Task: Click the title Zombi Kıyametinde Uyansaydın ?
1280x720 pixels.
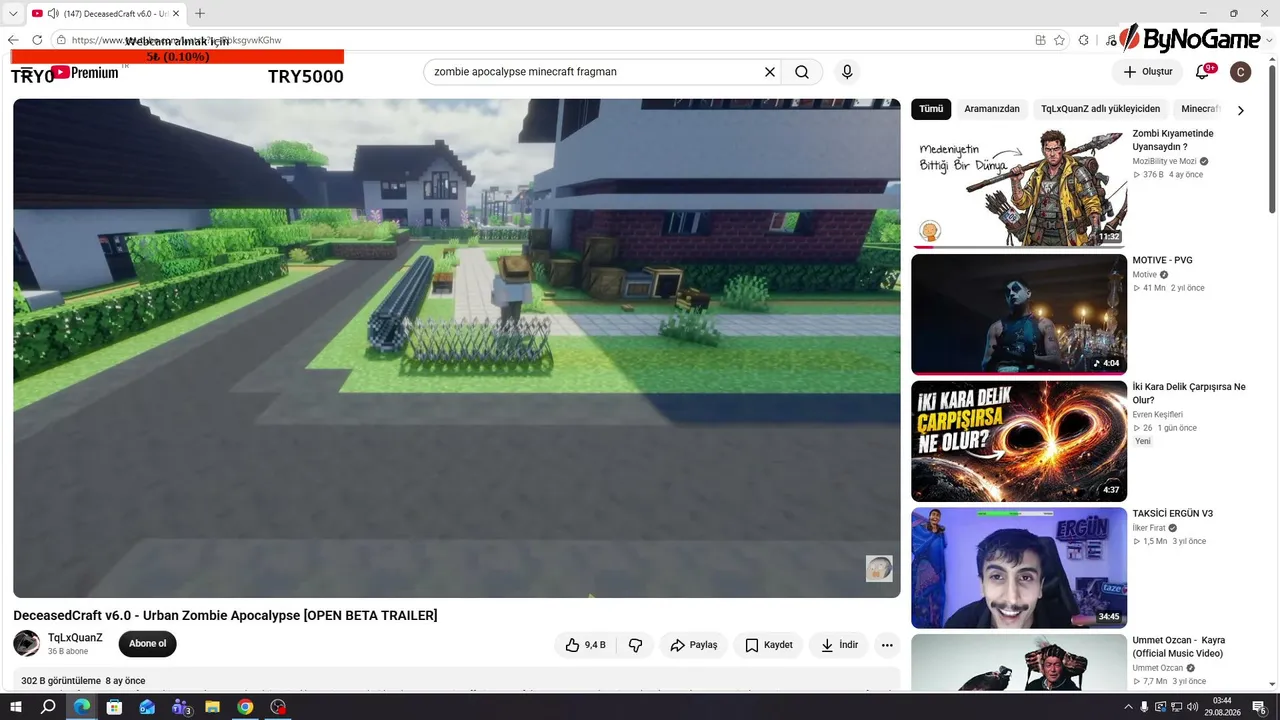Action: 1173,140
